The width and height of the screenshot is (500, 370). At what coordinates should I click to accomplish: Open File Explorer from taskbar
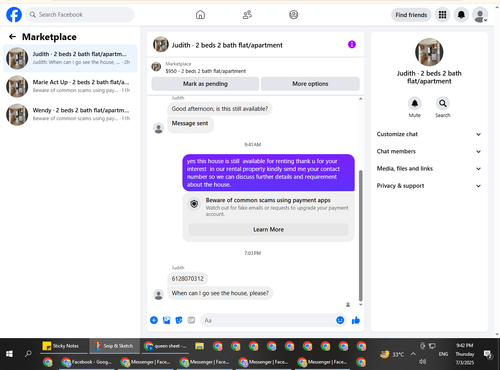(200, 346)
